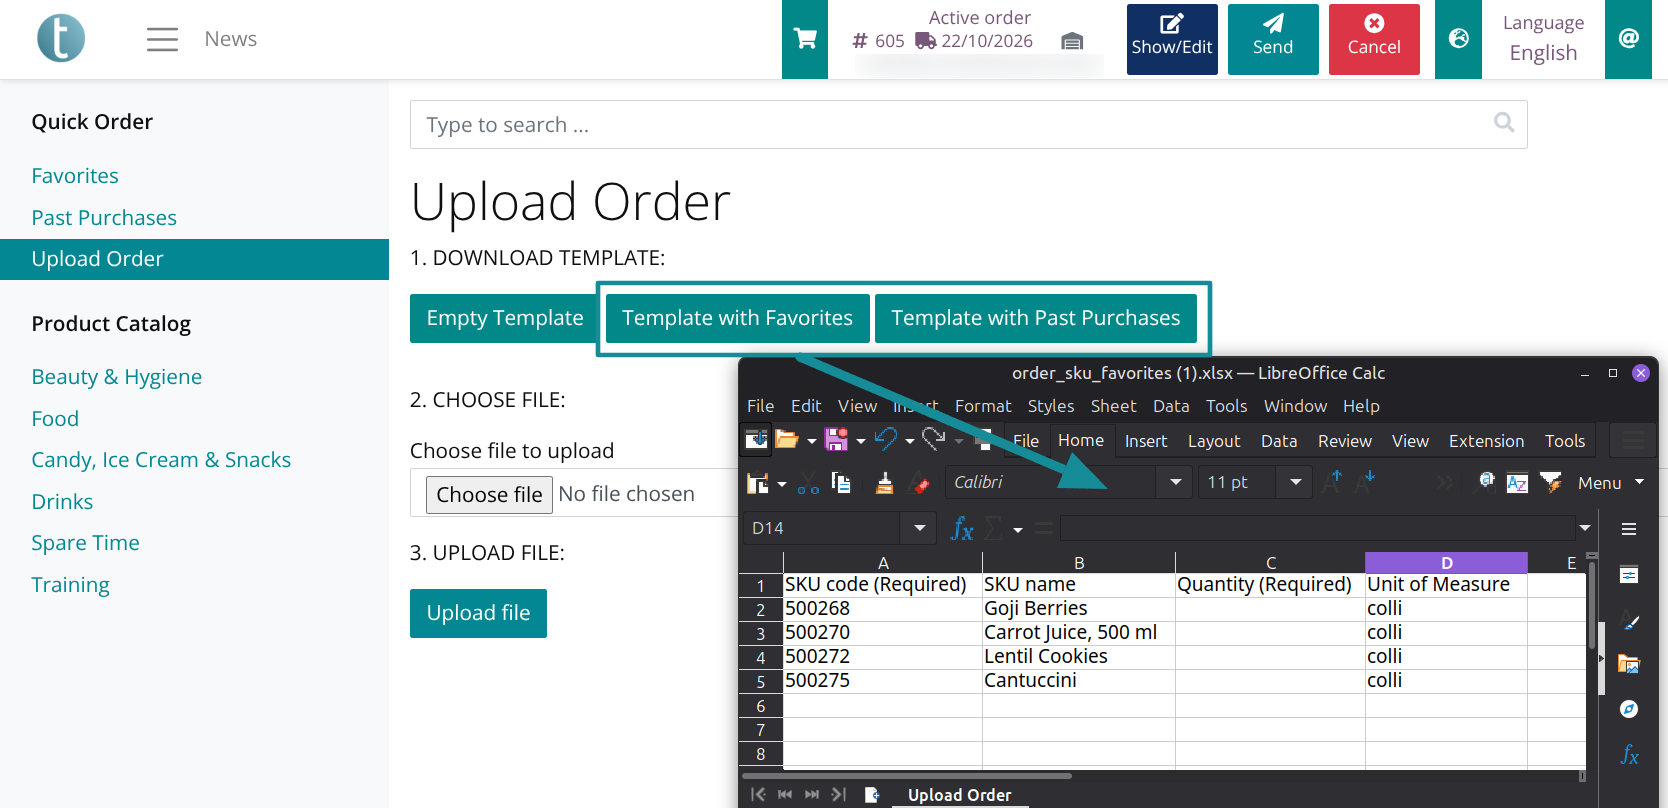Select the Upload Order sheet tab

tap(959, 795)
